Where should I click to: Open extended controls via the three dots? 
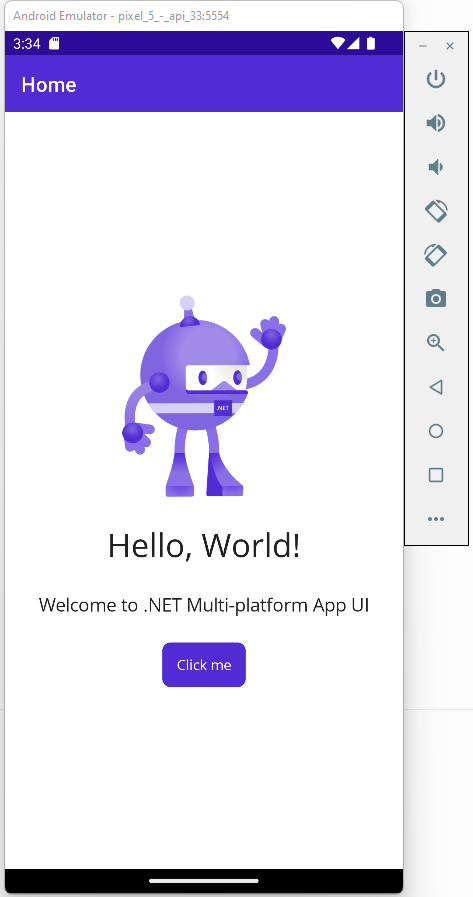pos(436,519)
